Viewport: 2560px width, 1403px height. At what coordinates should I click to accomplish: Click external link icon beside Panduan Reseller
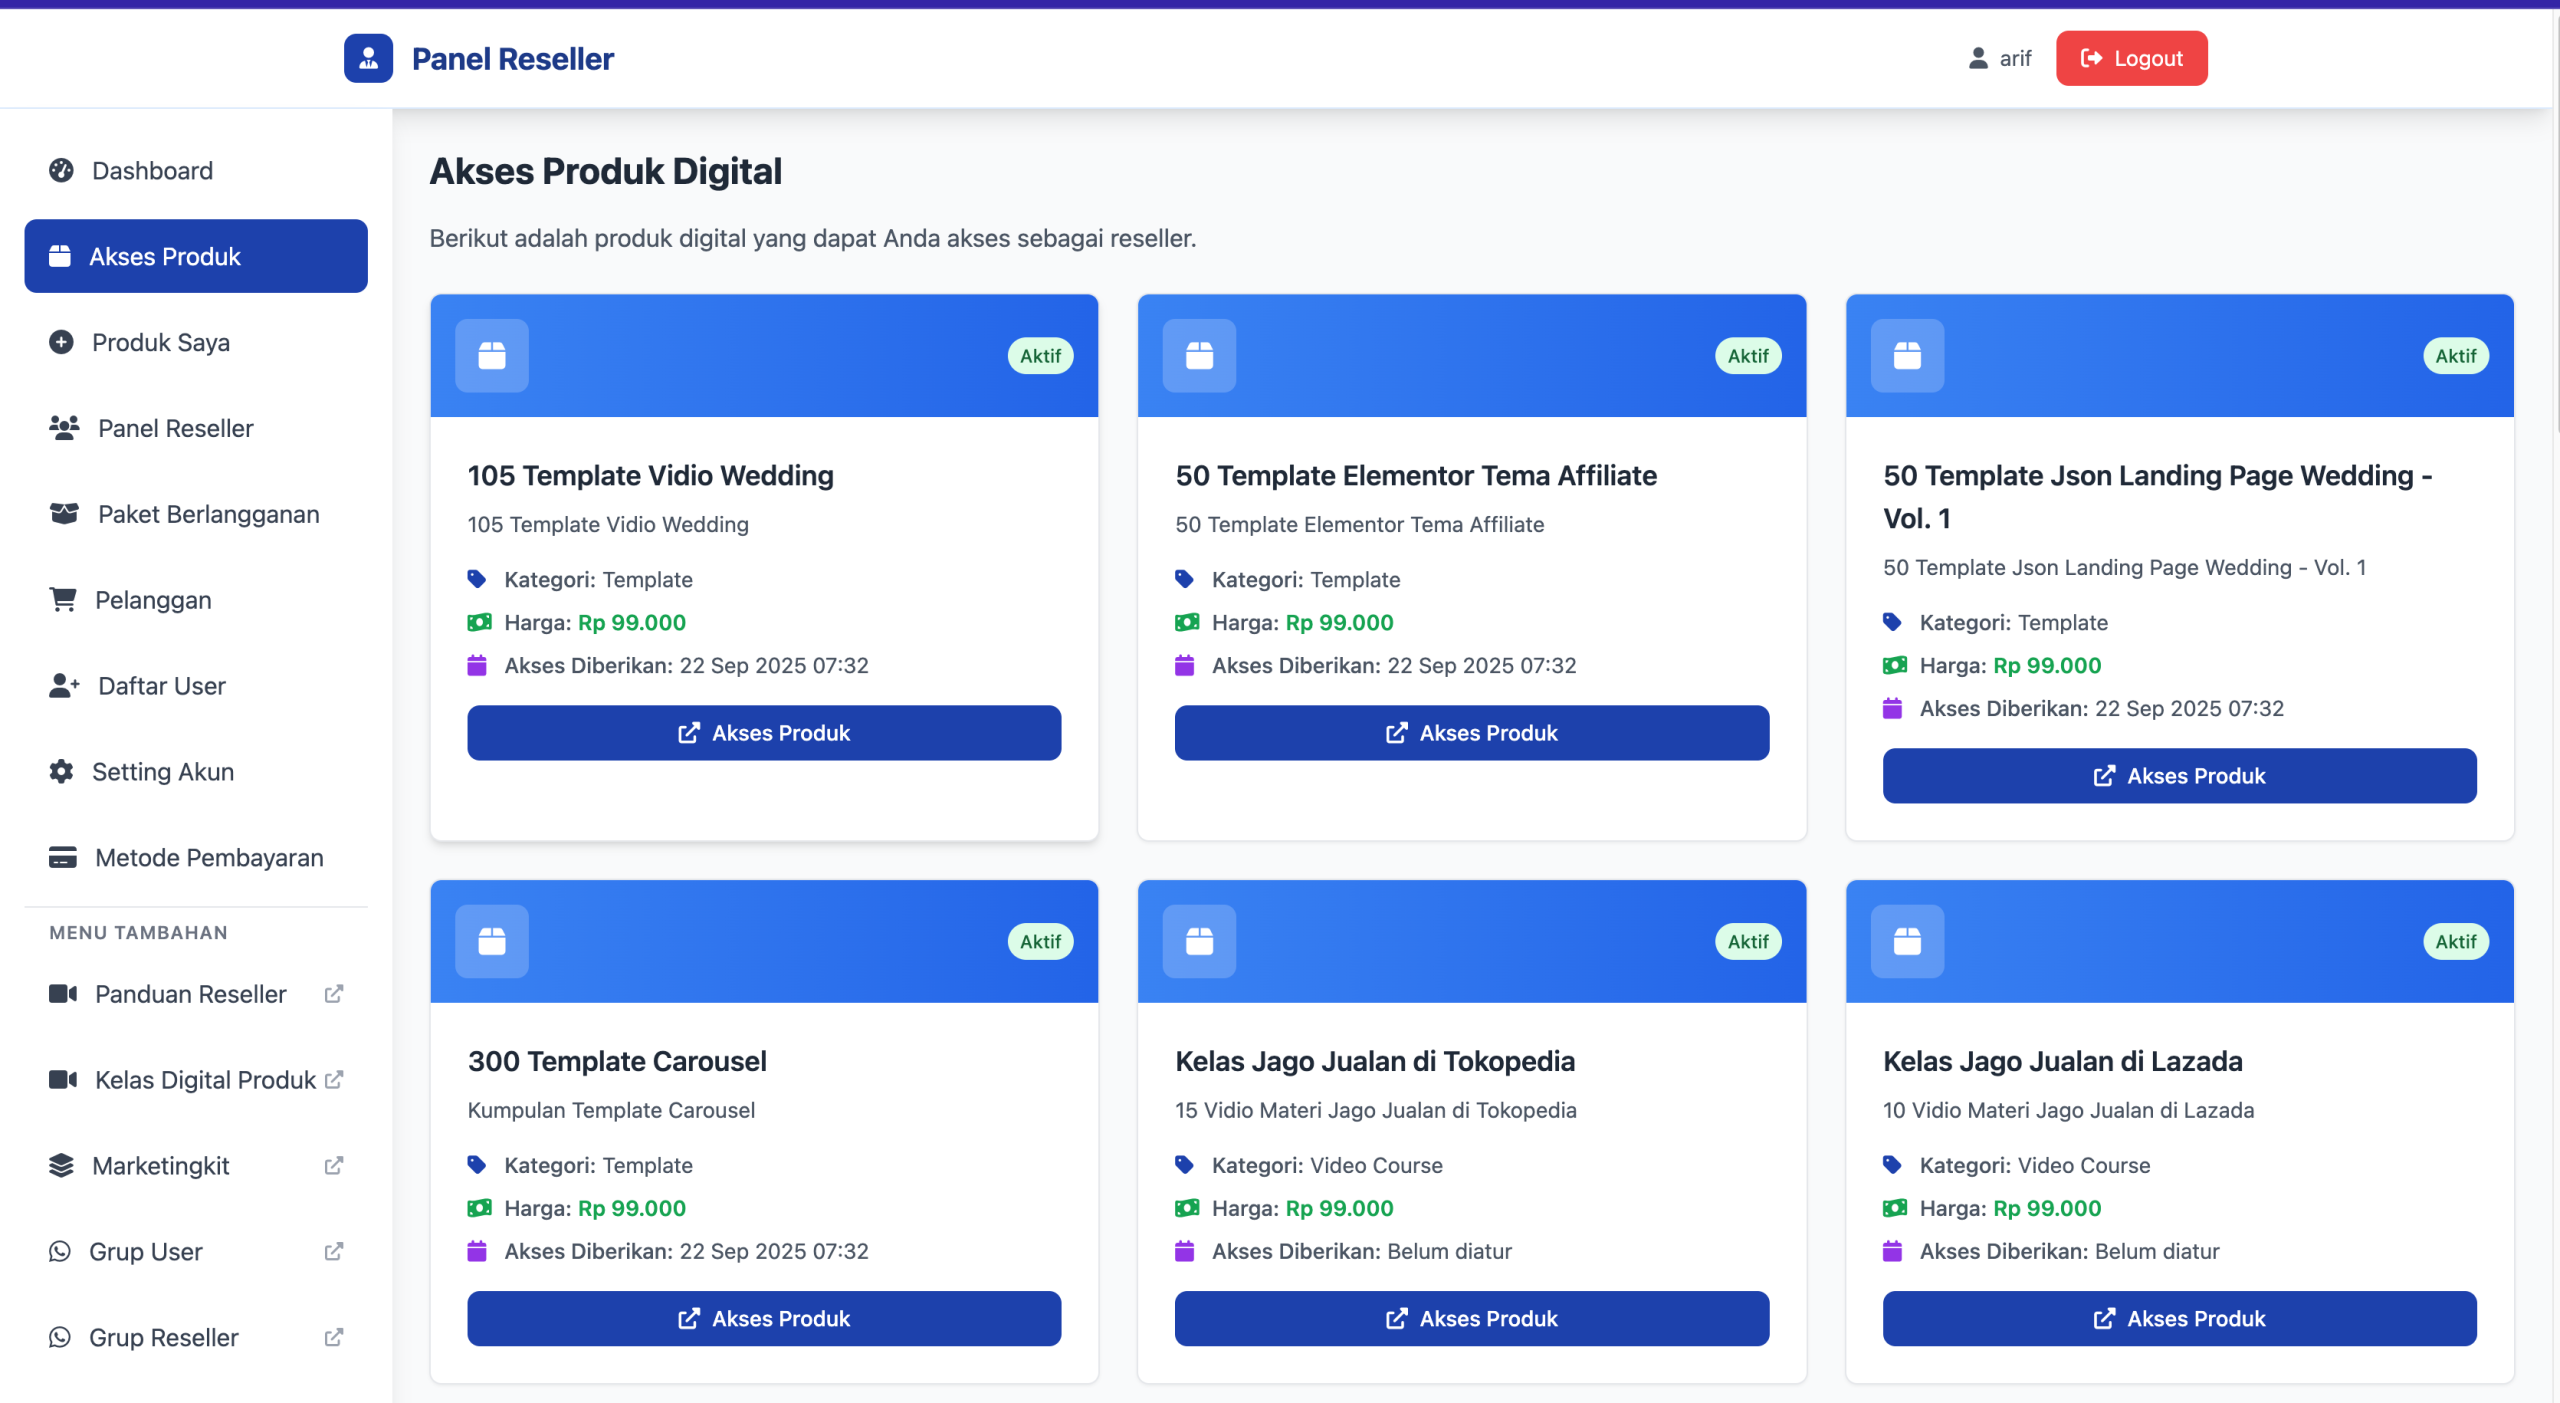(334, 994)
